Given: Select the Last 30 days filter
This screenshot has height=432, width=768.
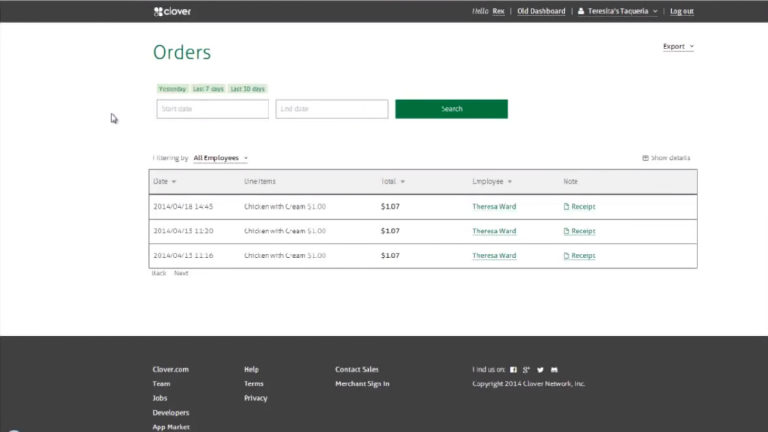Looking at the screenshot, I should coord(247,89).
